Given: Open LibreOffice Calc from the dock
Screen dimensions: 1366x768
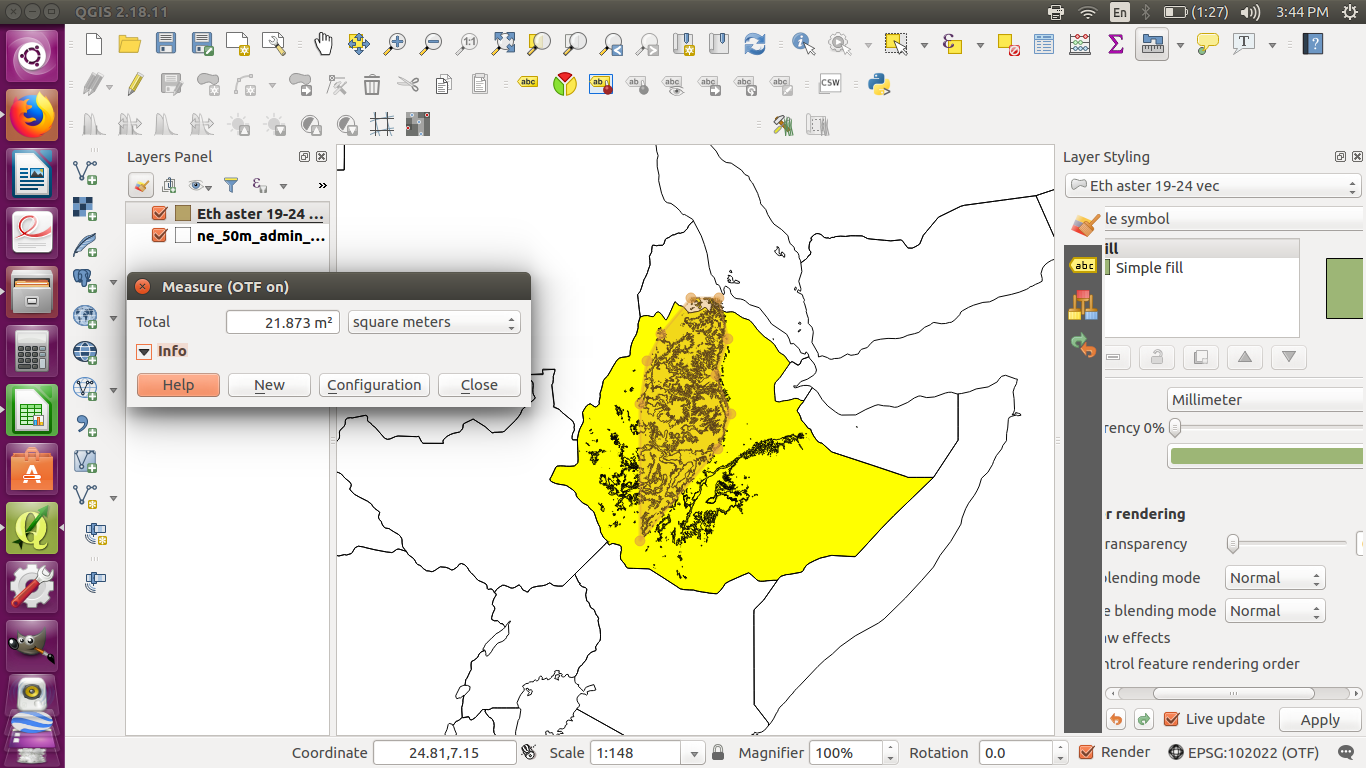Looking at the screenshot, I should [32, 411].
